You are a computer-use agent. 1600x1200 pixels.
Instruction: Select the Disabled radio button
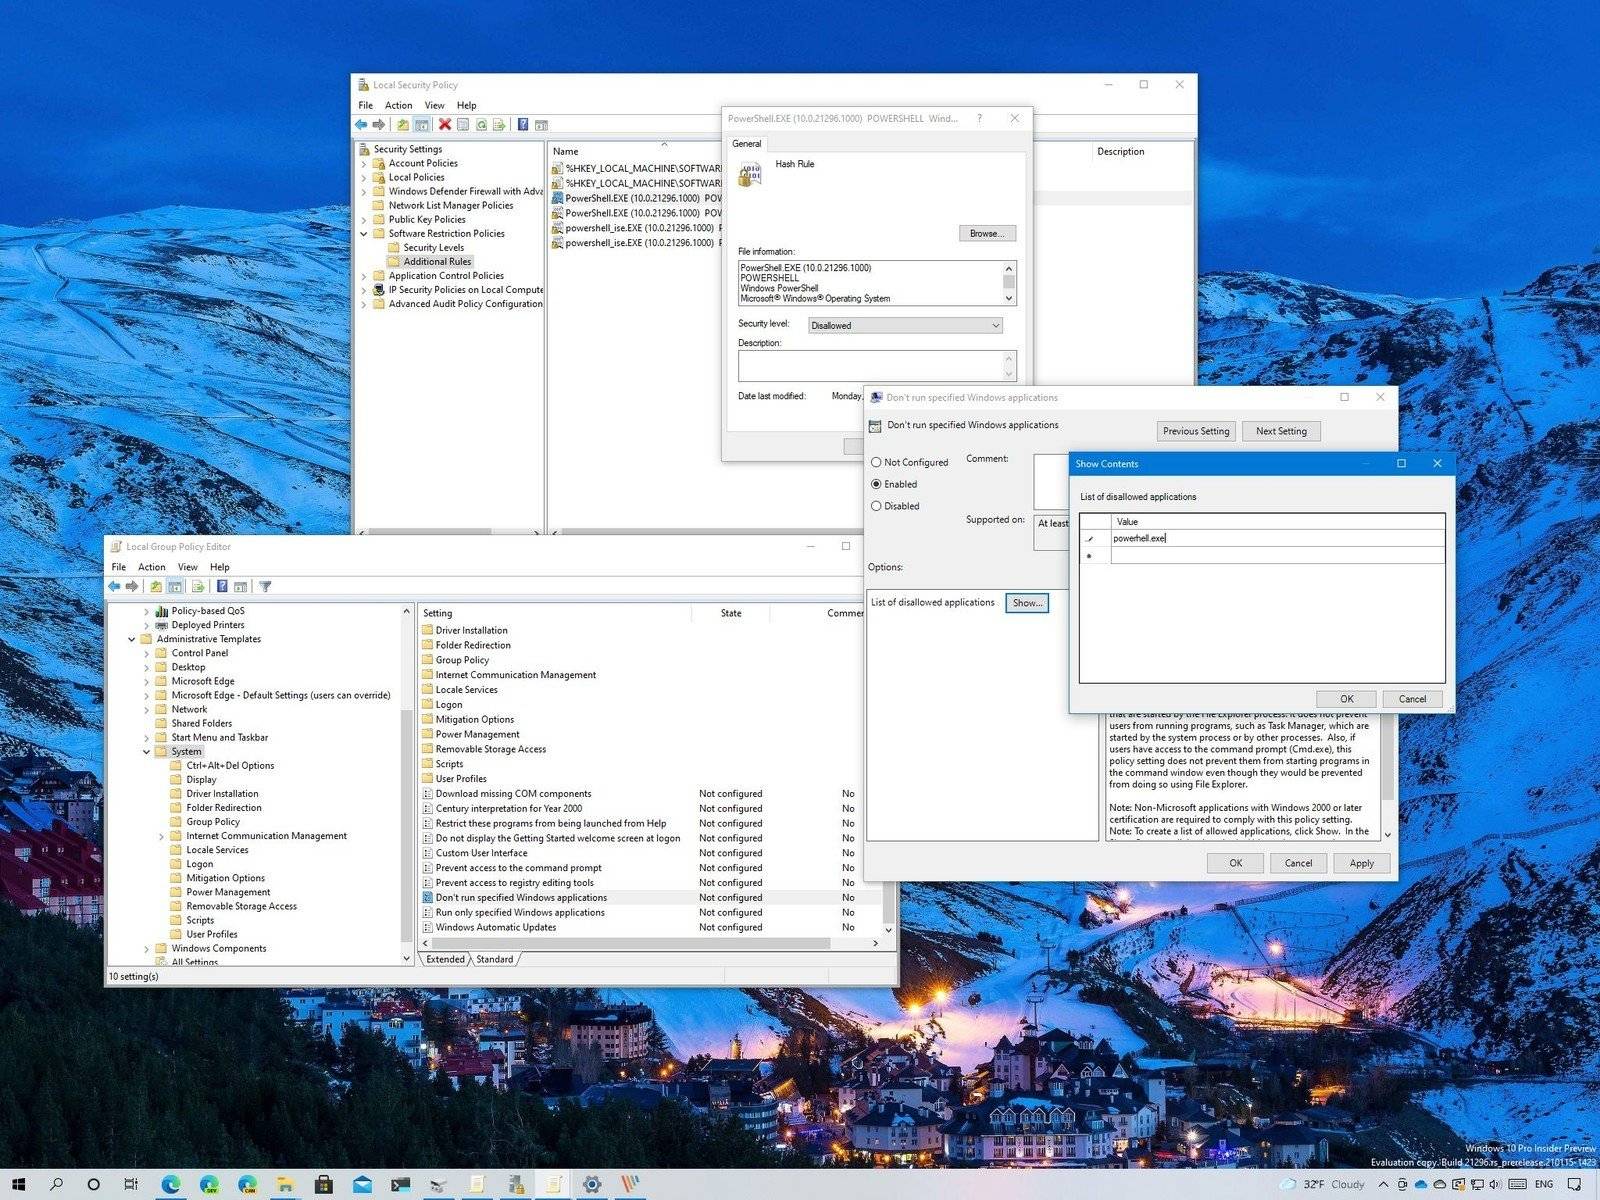(x=878, y=506)
